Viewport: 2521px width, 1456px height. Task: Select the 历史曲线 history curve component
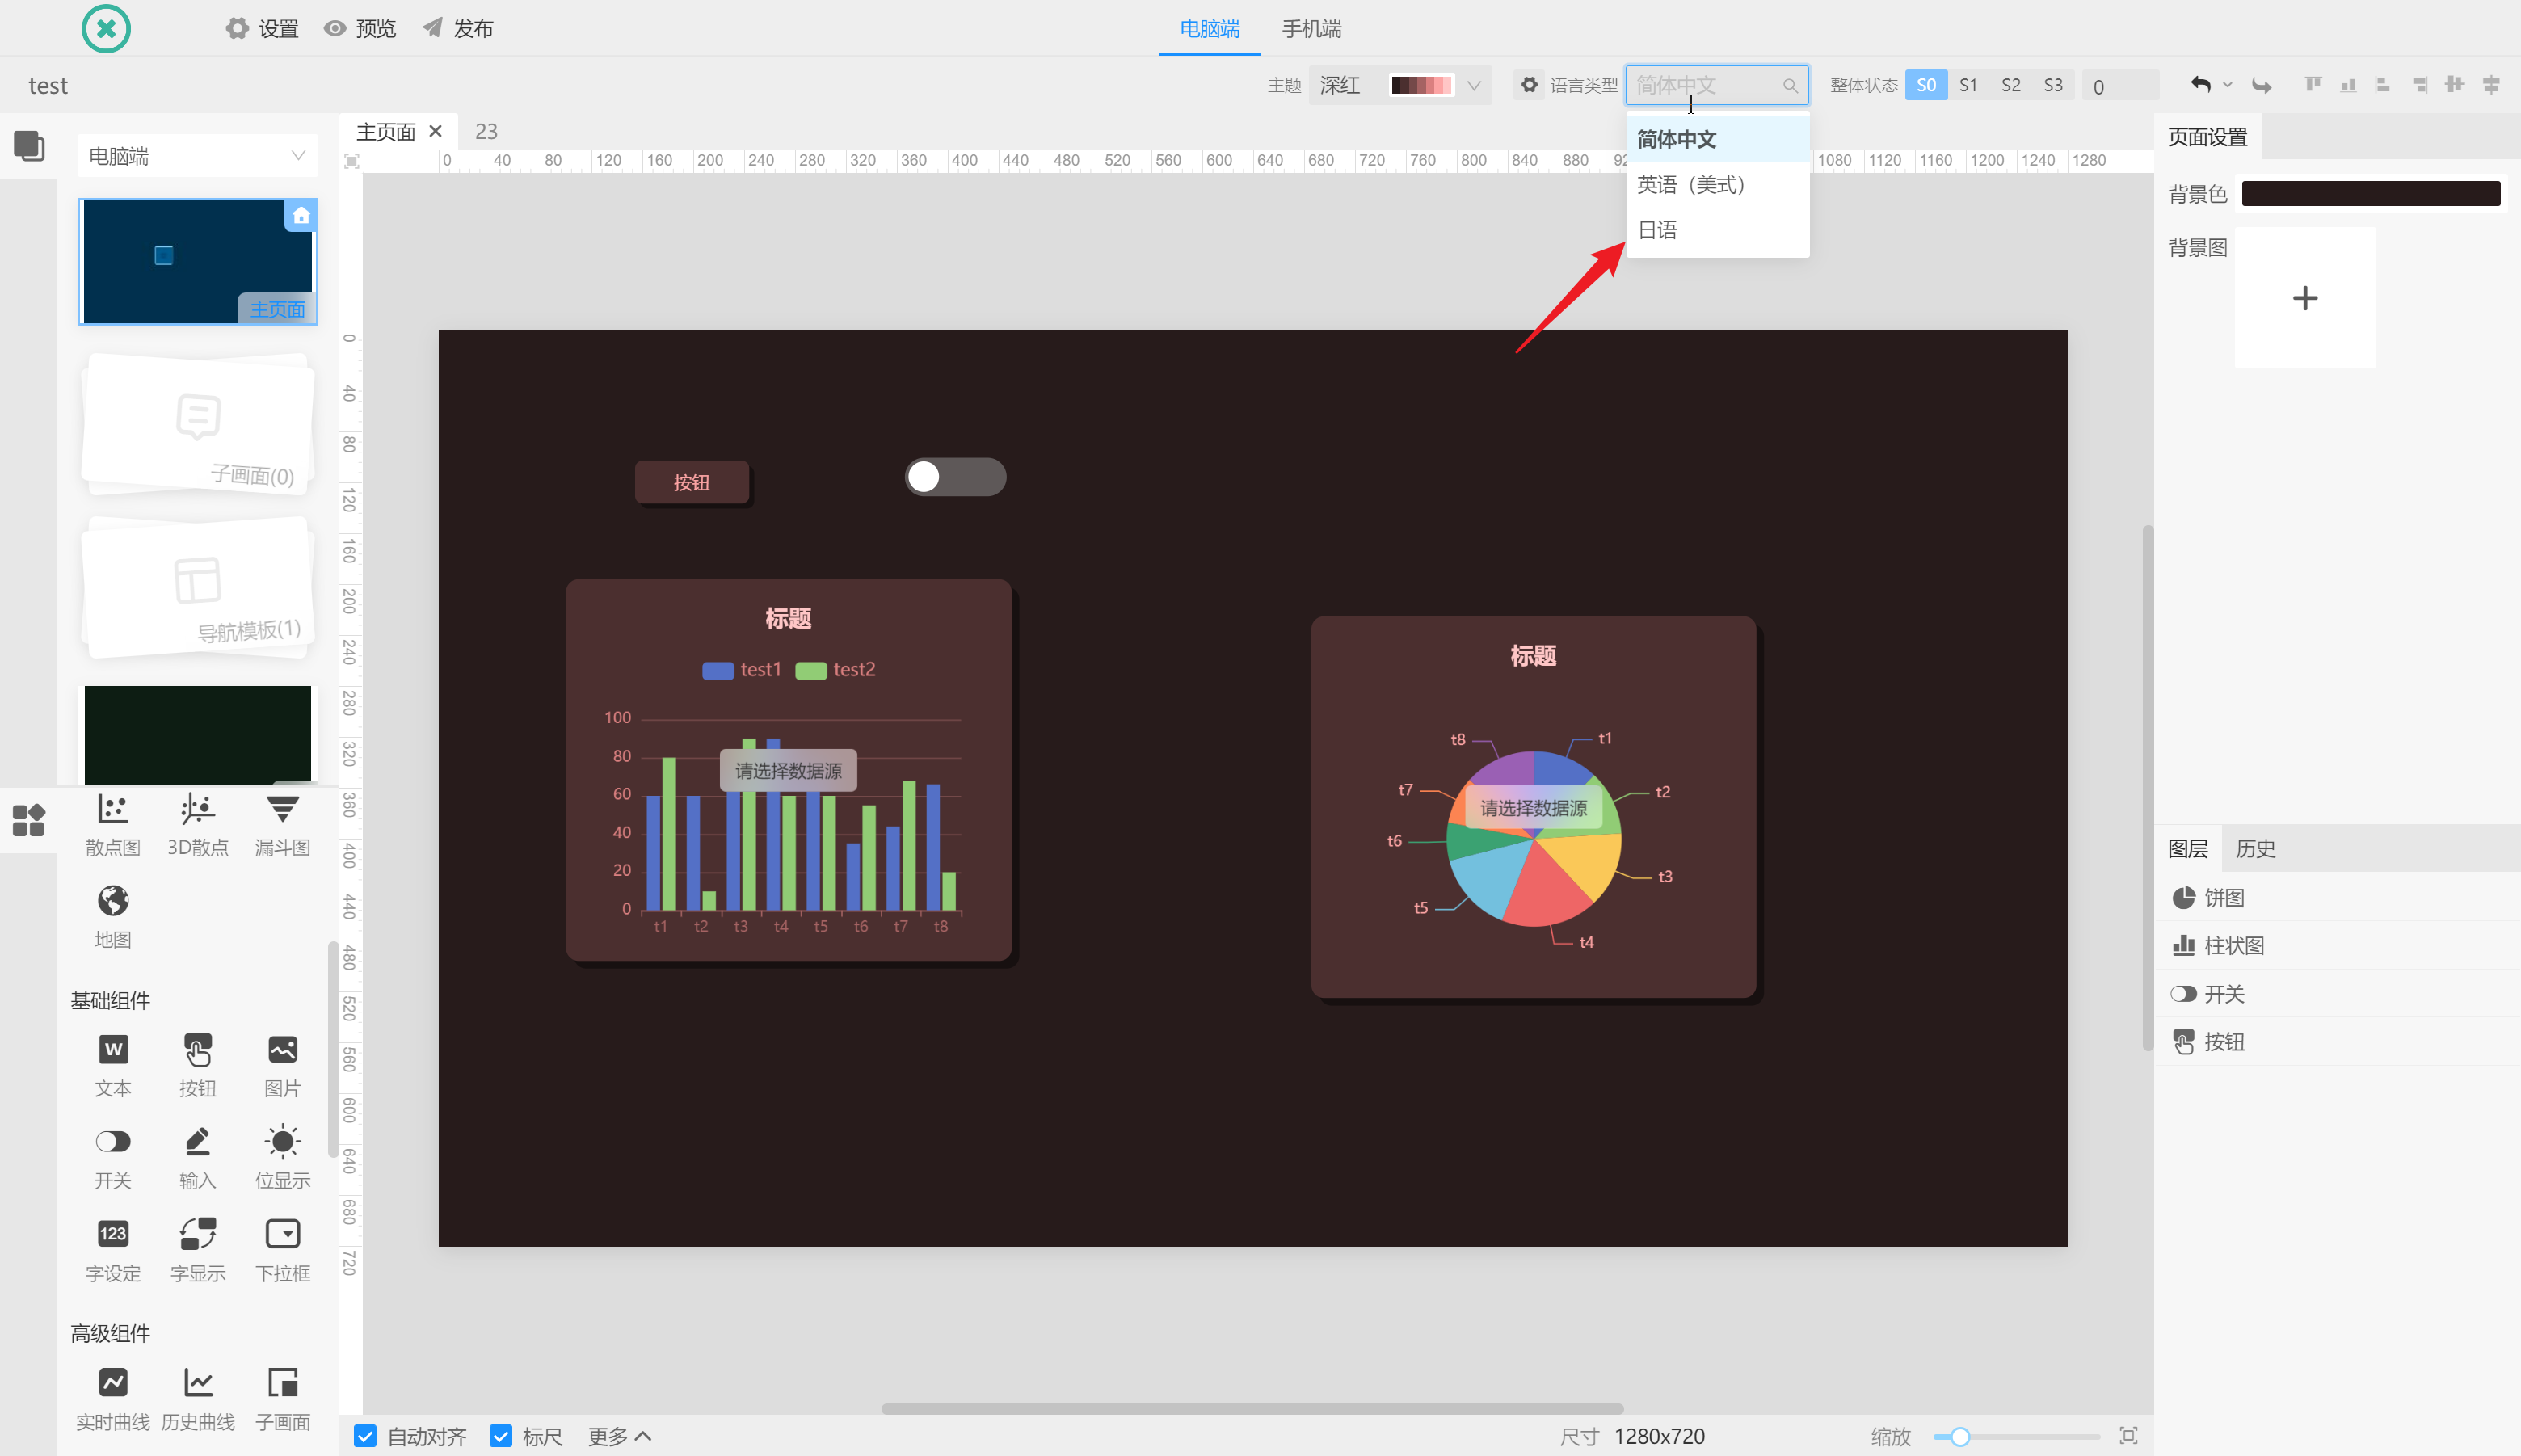coord(198,1400)
